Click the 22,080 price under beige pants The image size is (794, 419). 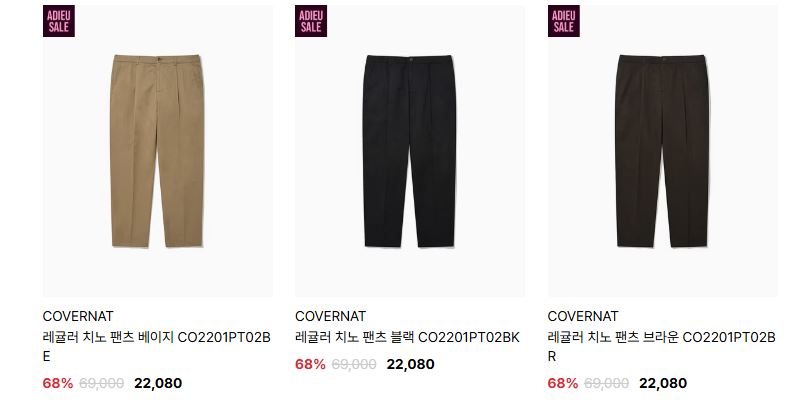(x=158, y=383)
